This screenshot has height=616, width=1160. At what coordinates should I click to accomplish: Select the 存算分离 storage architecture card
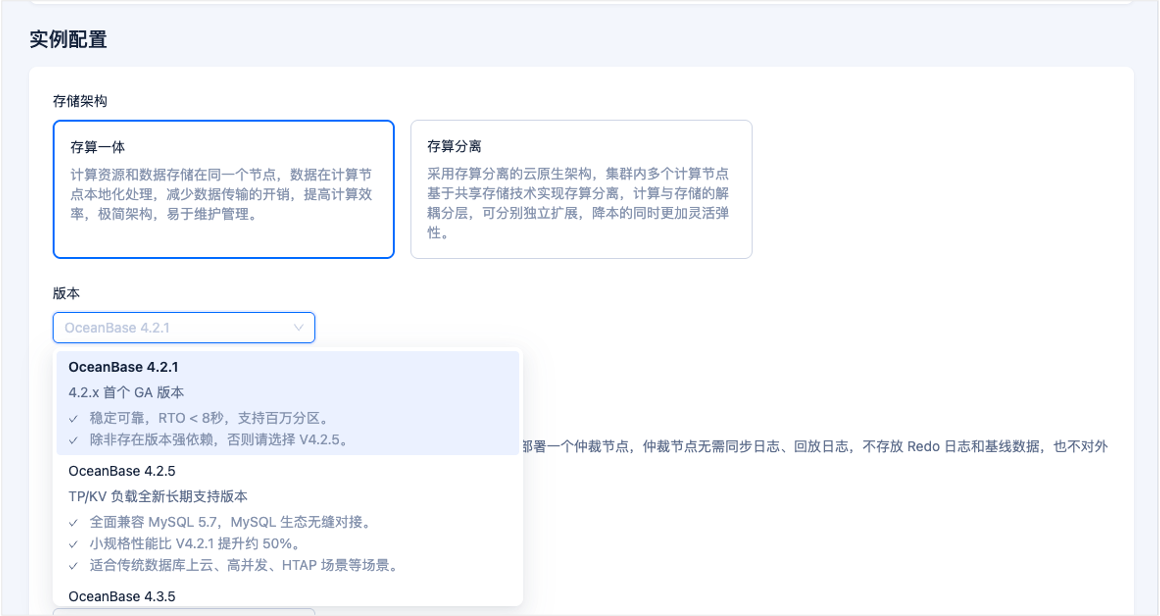581,189
